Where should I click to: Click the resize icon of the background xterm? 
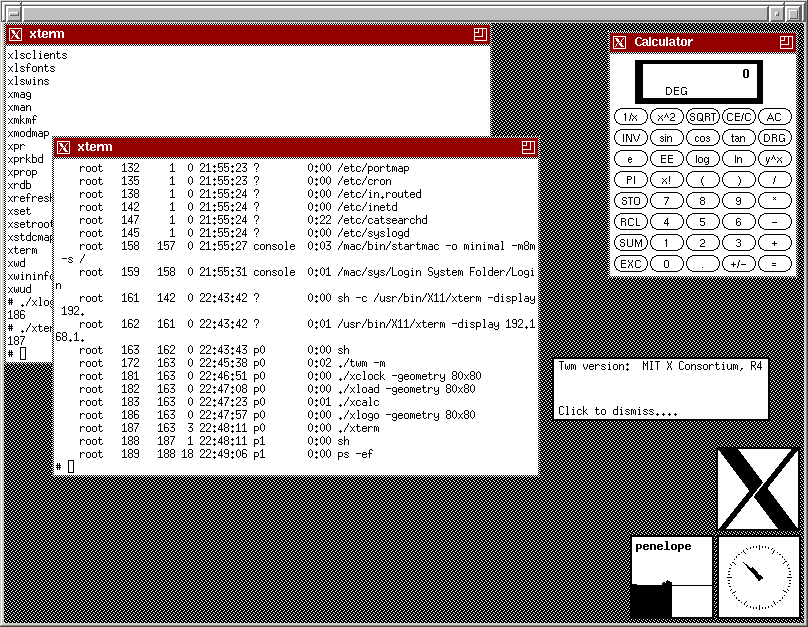pyautogui.click(x=480, y=34)
